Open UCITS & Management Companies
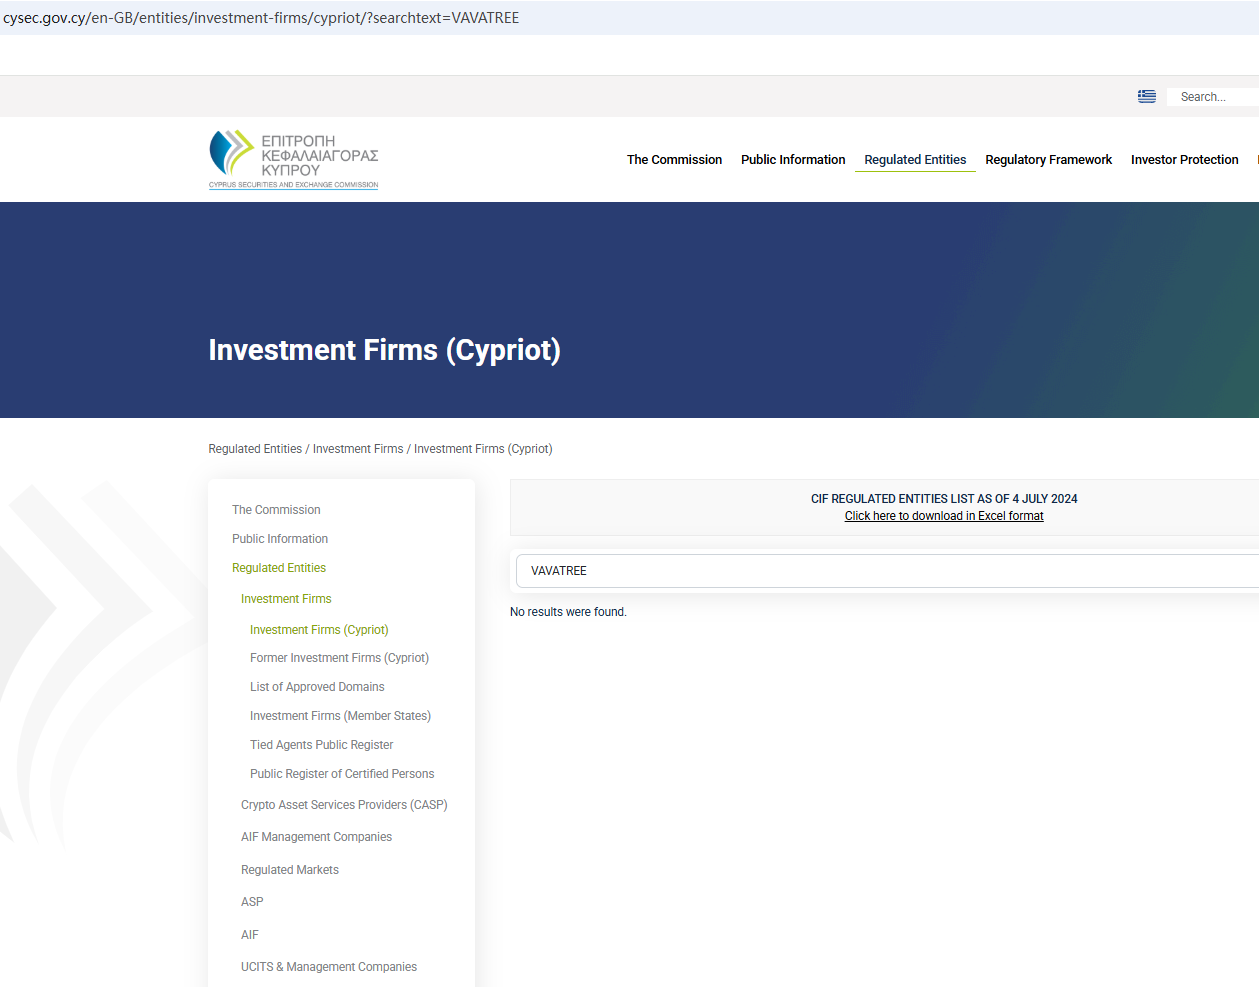1259x987 pixels. pos(329,967)
